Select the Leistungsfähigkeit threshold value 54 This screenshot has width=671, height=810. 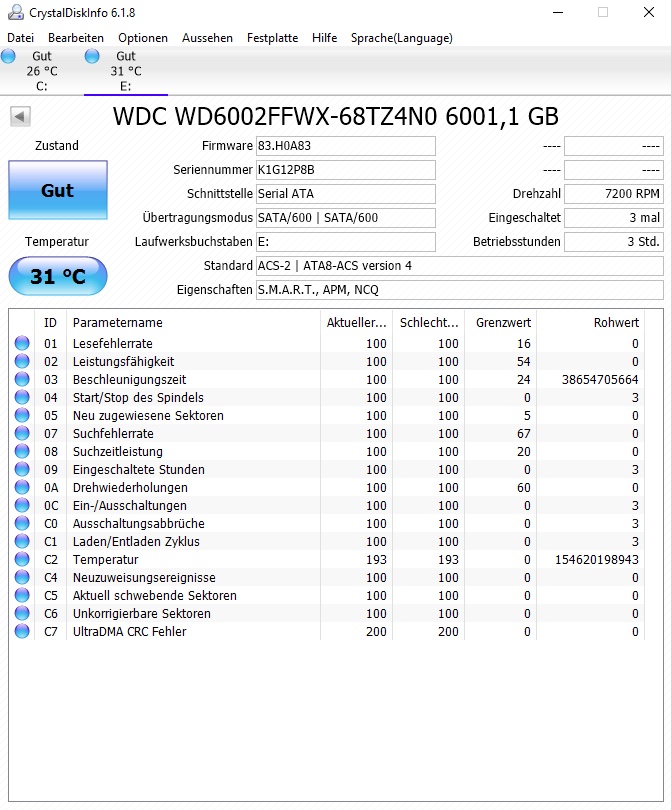pyautogui.click(x=524, y=362)
